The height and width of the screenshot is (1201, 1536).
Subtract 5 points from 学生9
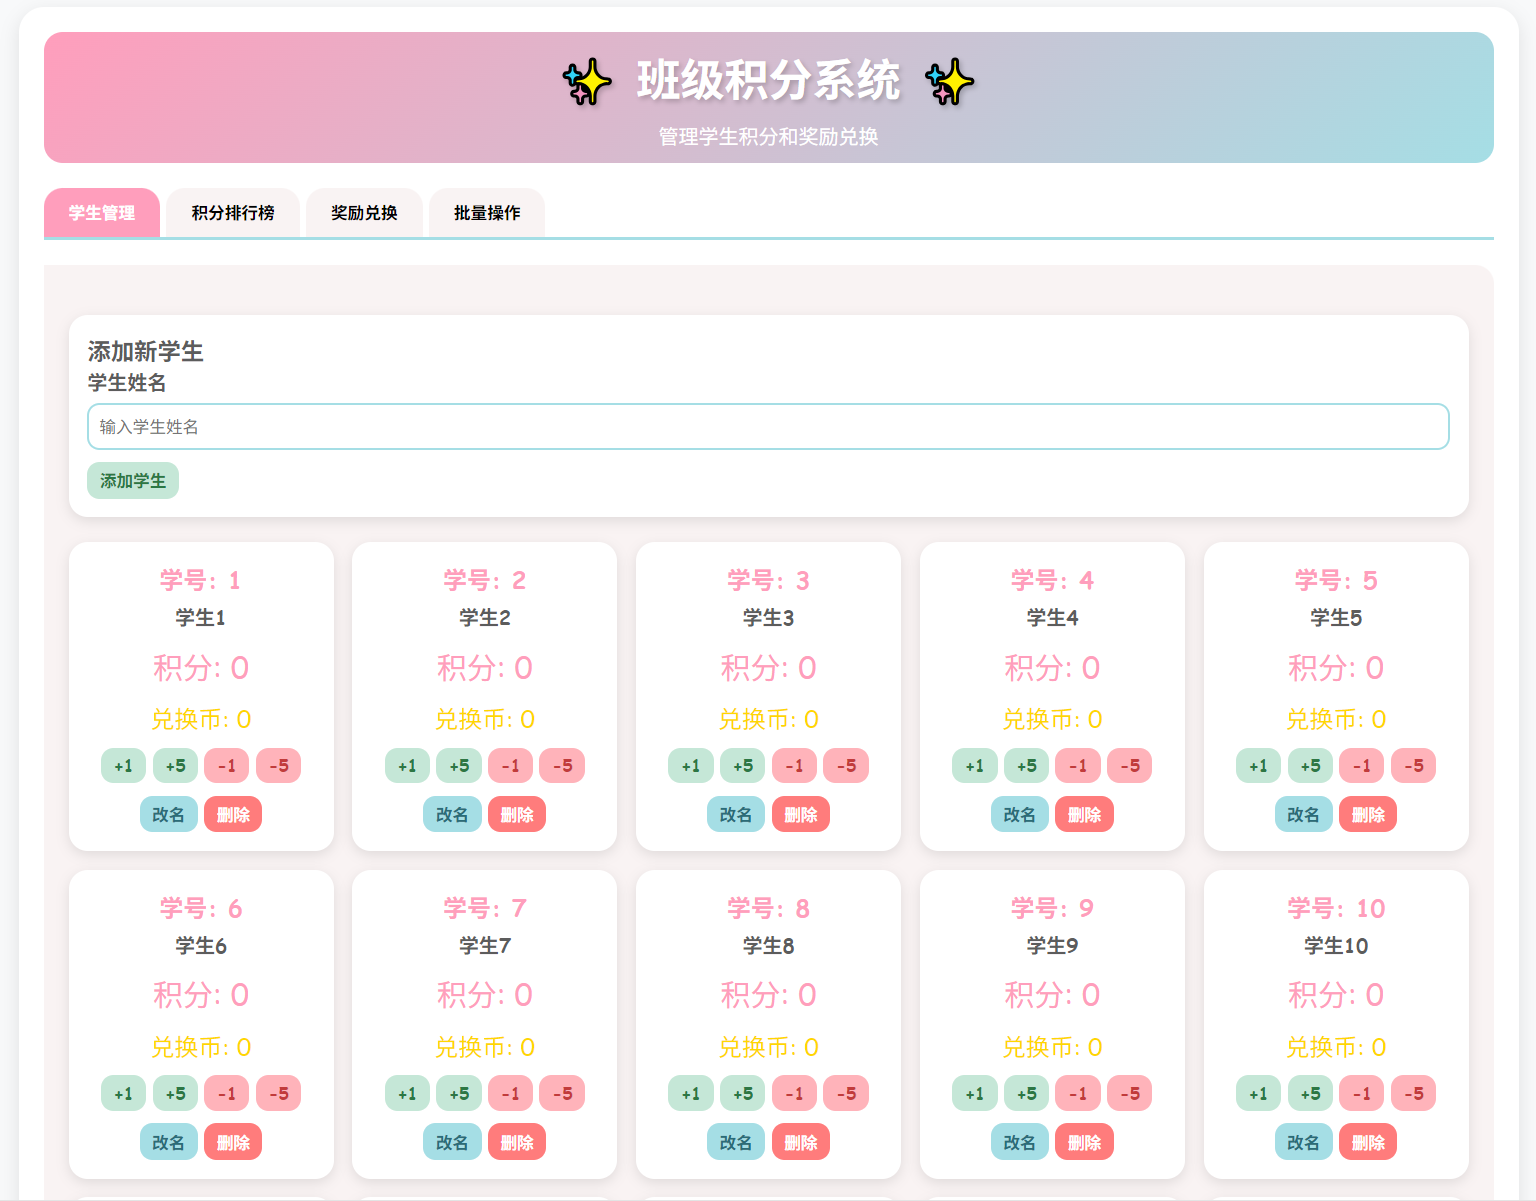[x=1130, y=1094]
